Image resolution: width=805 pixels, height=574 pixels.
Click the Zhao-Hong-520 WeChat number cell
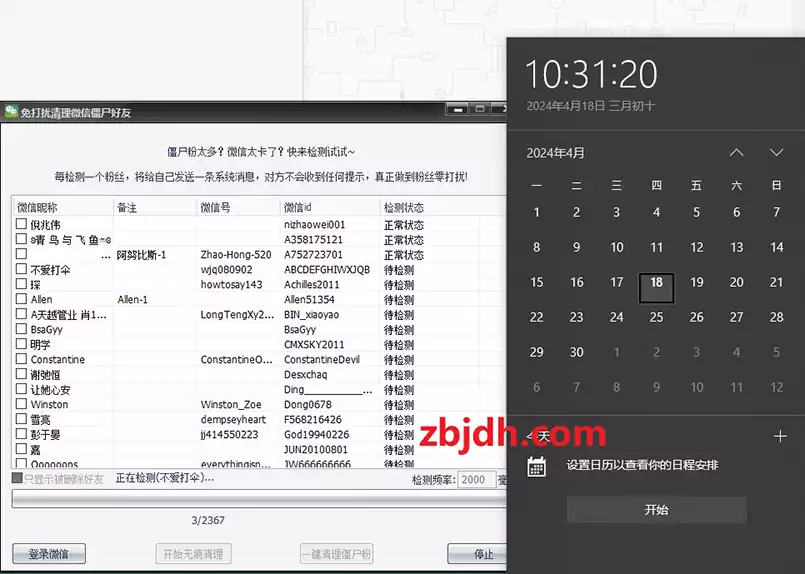236,254
